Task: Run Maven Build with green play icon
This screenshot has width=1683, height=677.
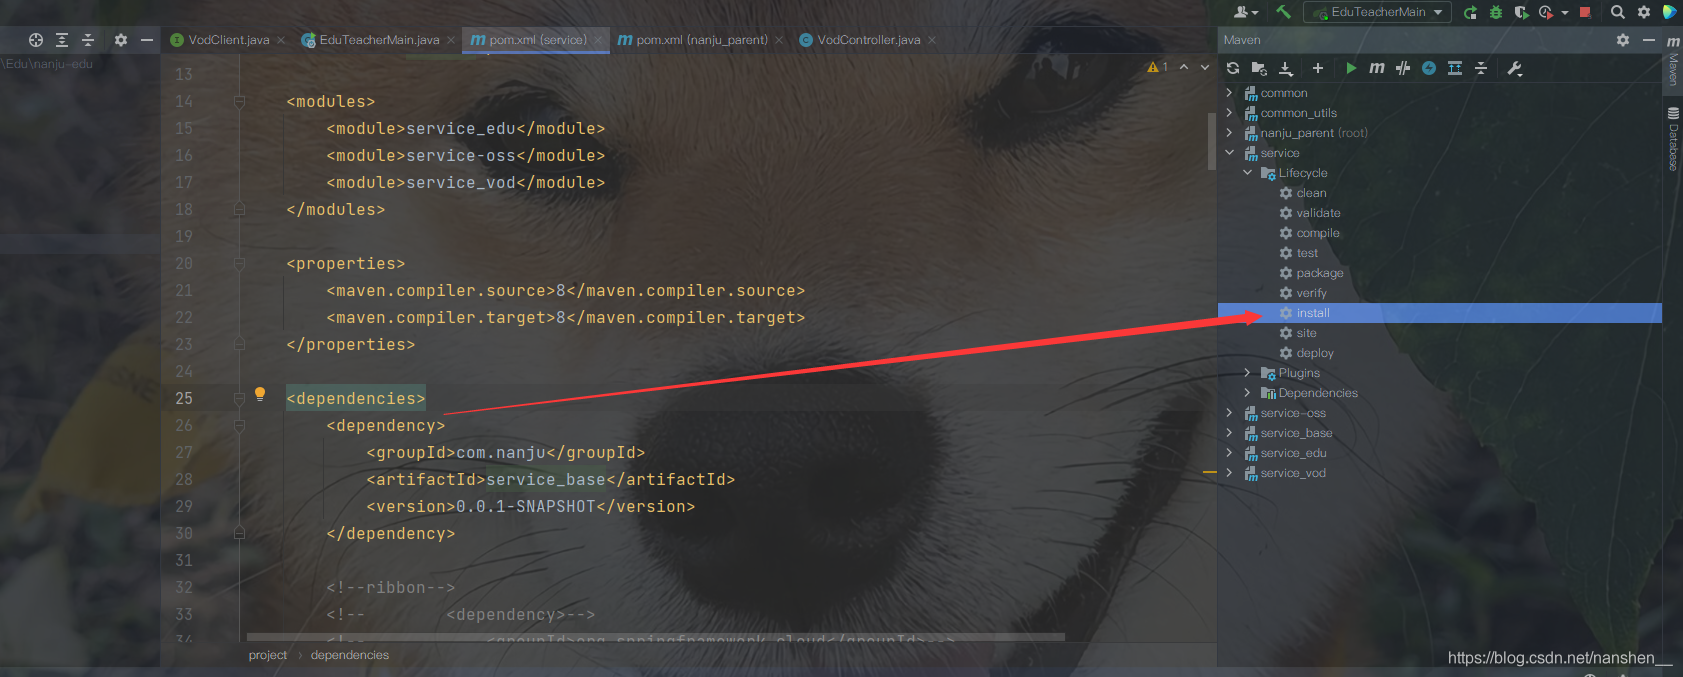Action: (1351, 68)
